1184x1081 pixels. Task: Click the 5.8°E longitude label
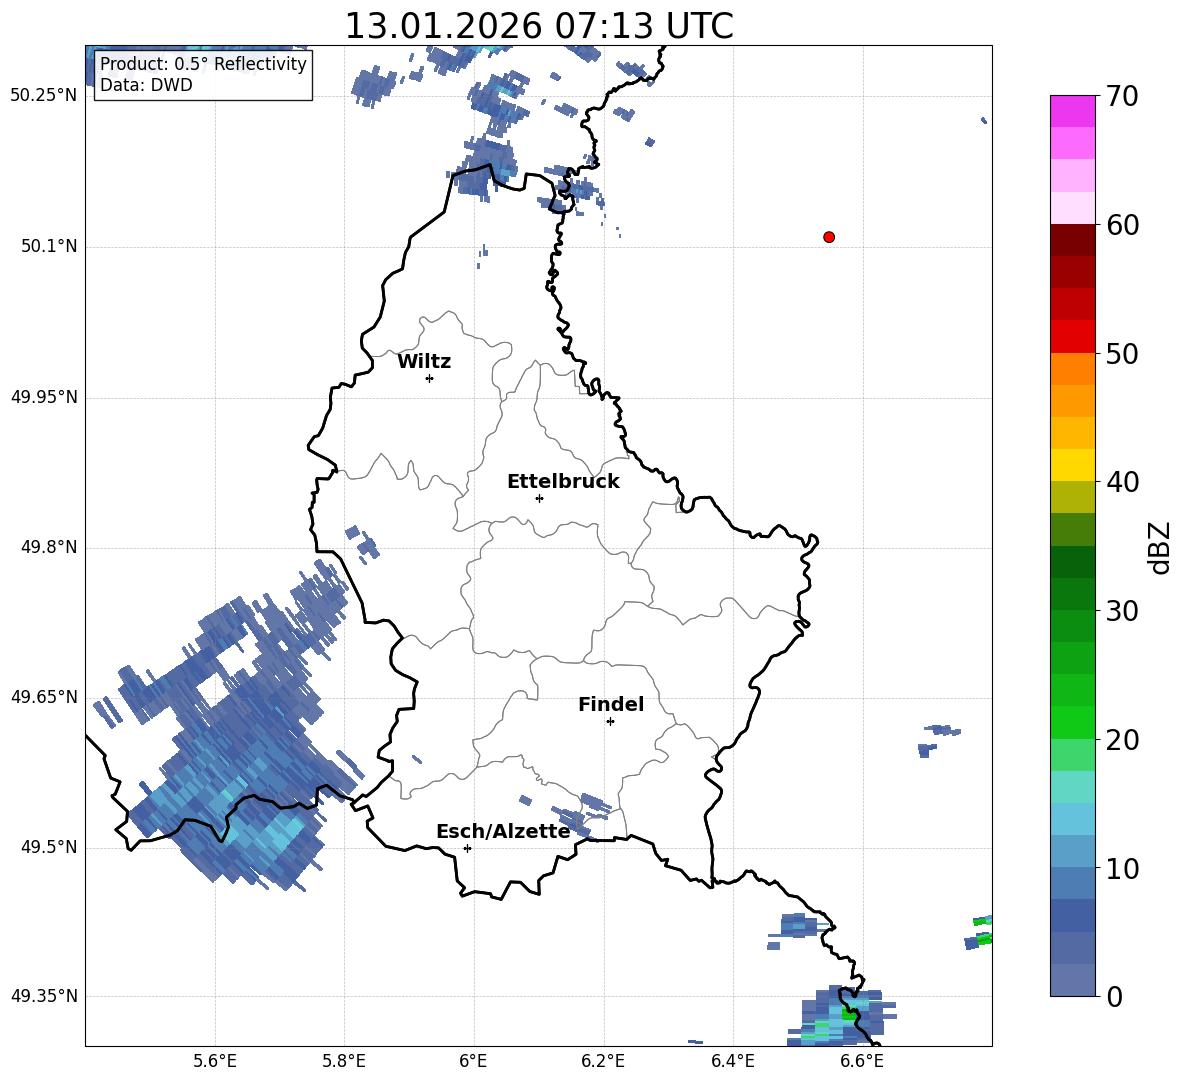coord(344,1061)
